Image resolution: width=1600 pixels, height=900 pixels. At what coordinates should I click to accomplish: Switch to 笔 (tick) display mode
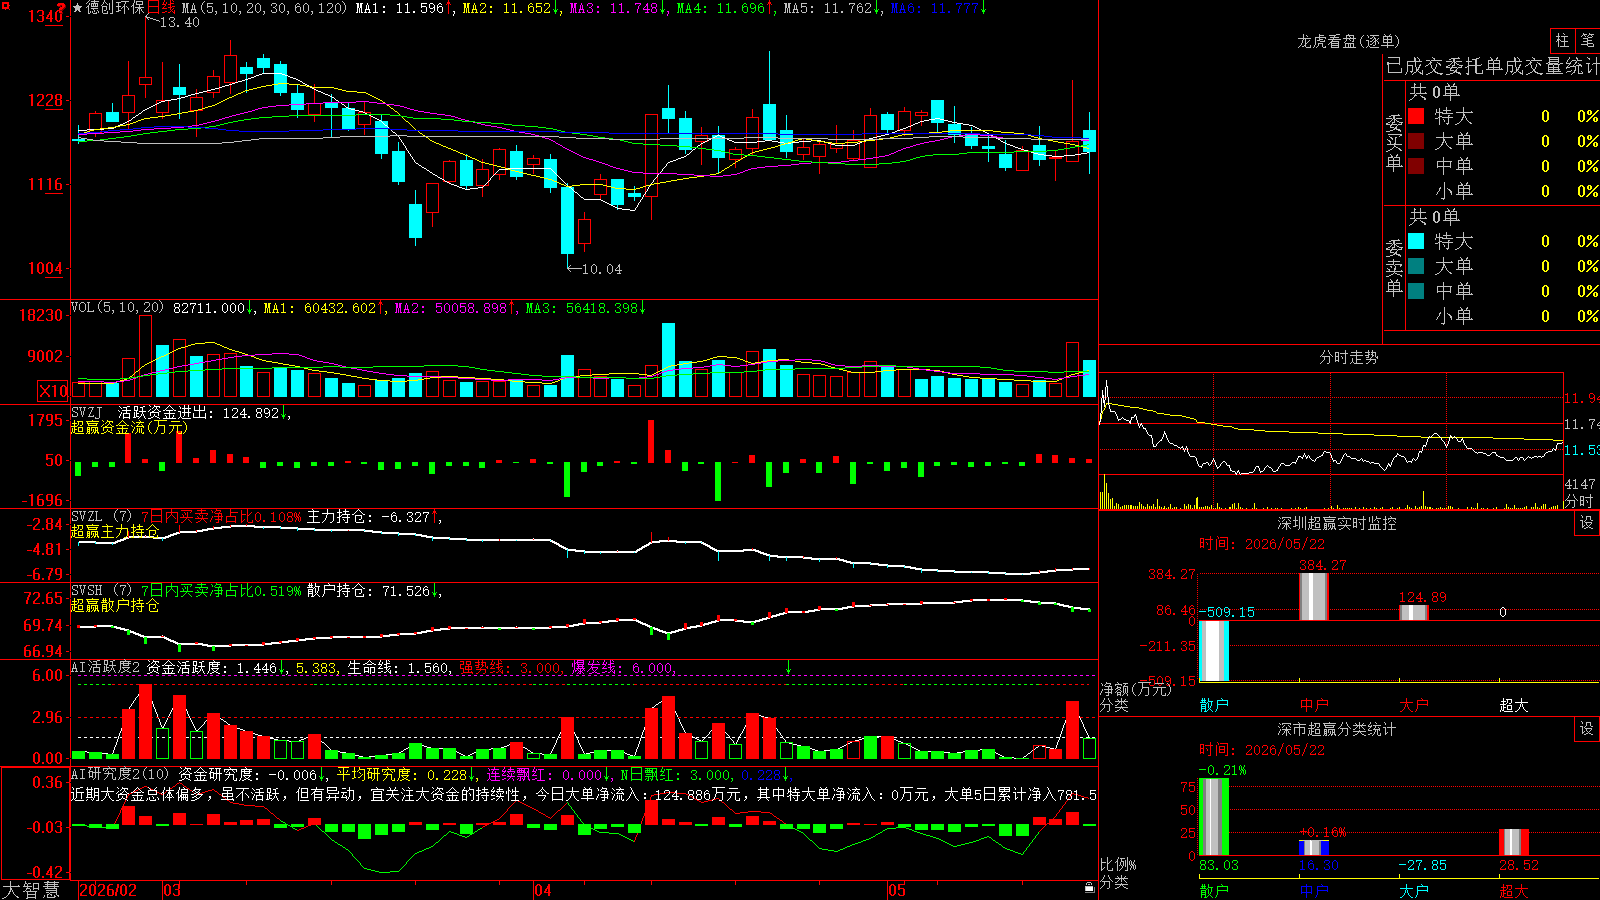tap(1587, 40)
